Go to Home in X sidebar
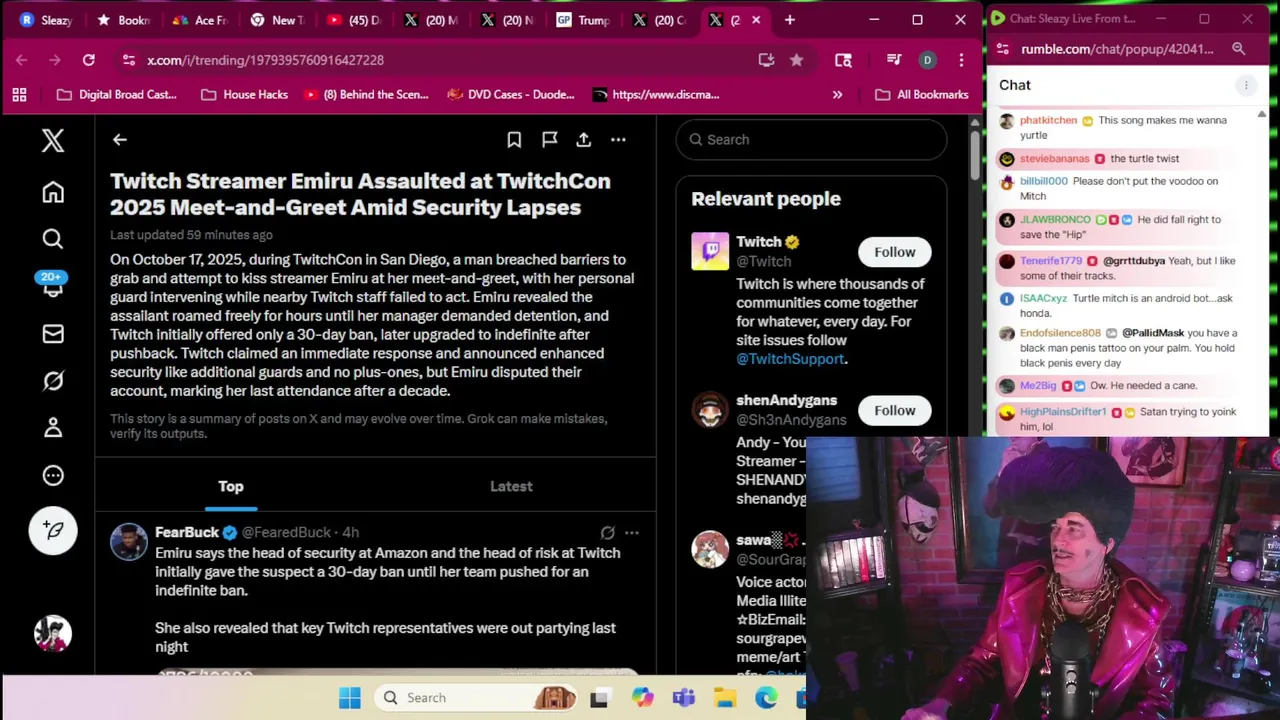This screenshot has width=1280, height=720. [x=53, y=192]
